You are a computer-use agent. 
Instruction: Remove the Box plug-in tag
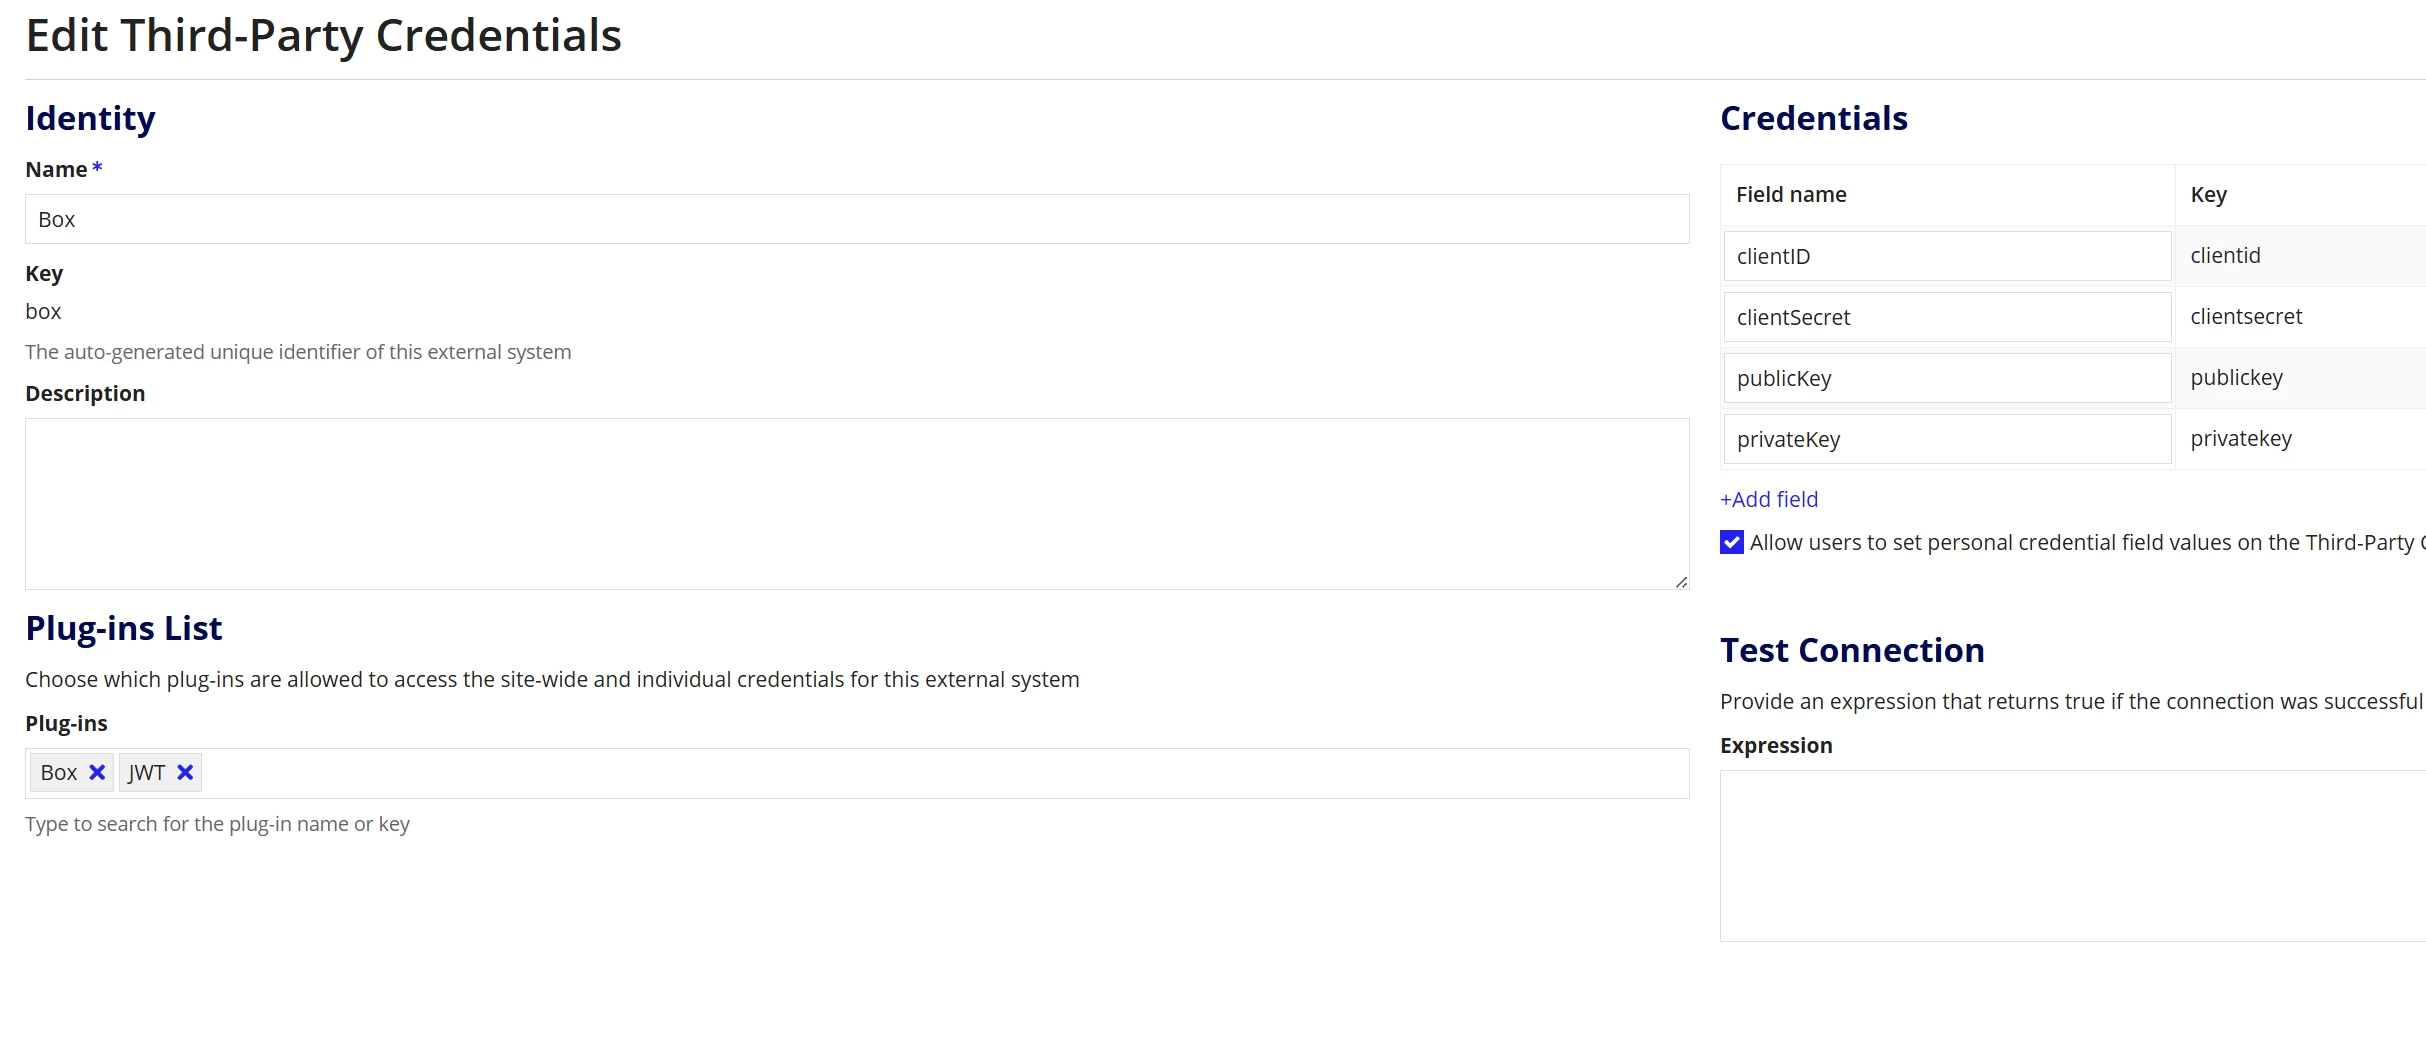(x=97, y=772)
